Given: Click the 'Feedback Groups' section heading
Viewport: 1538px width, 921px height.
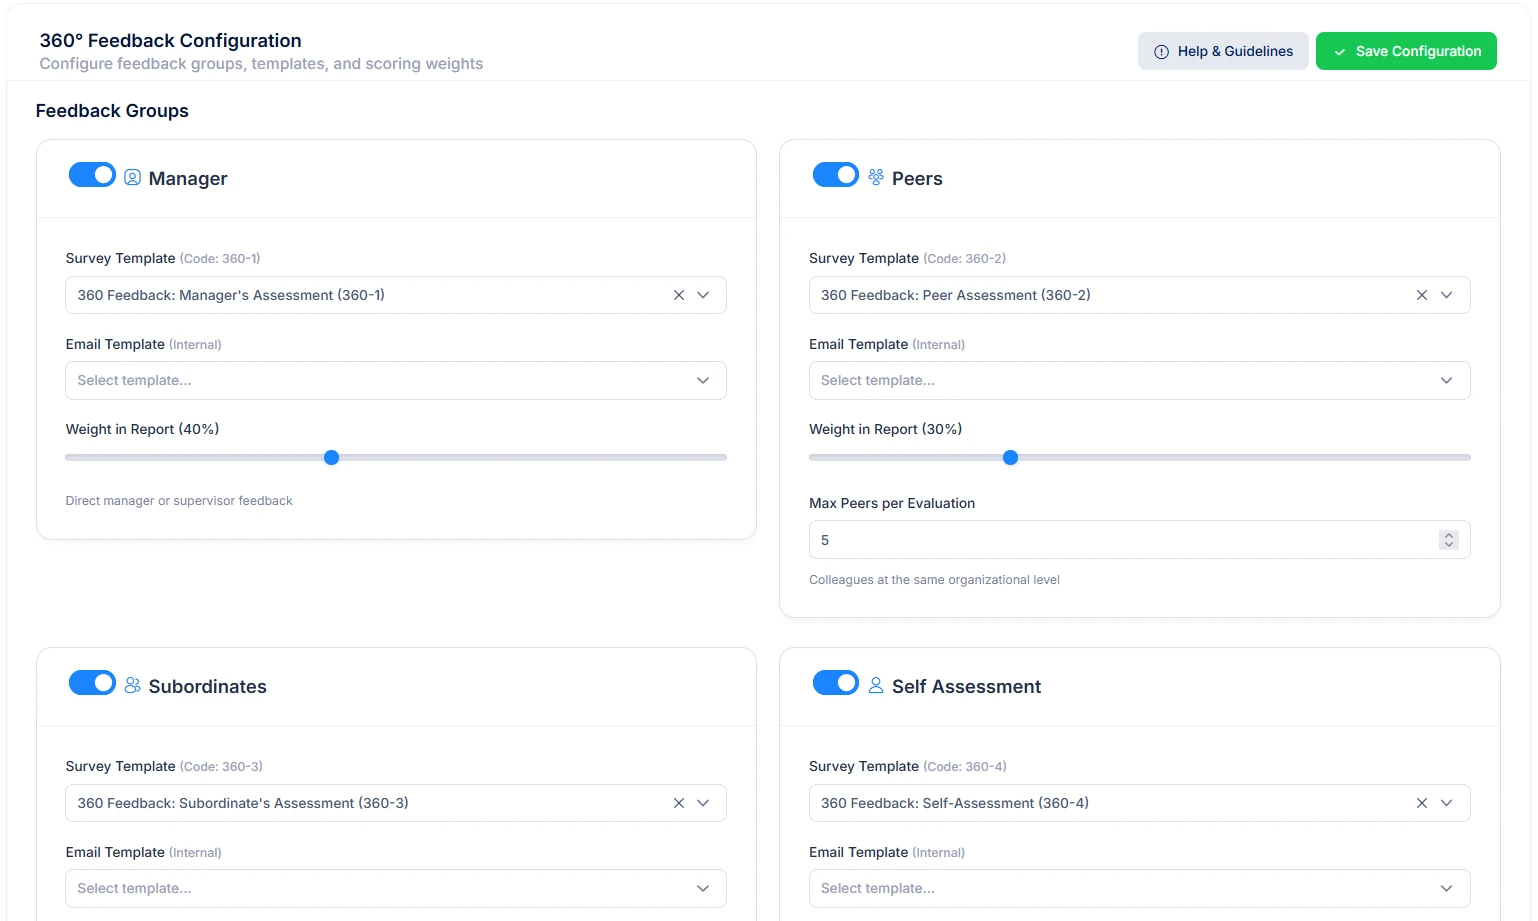Looking at the screenshot, I should click(x=112, y=111).
